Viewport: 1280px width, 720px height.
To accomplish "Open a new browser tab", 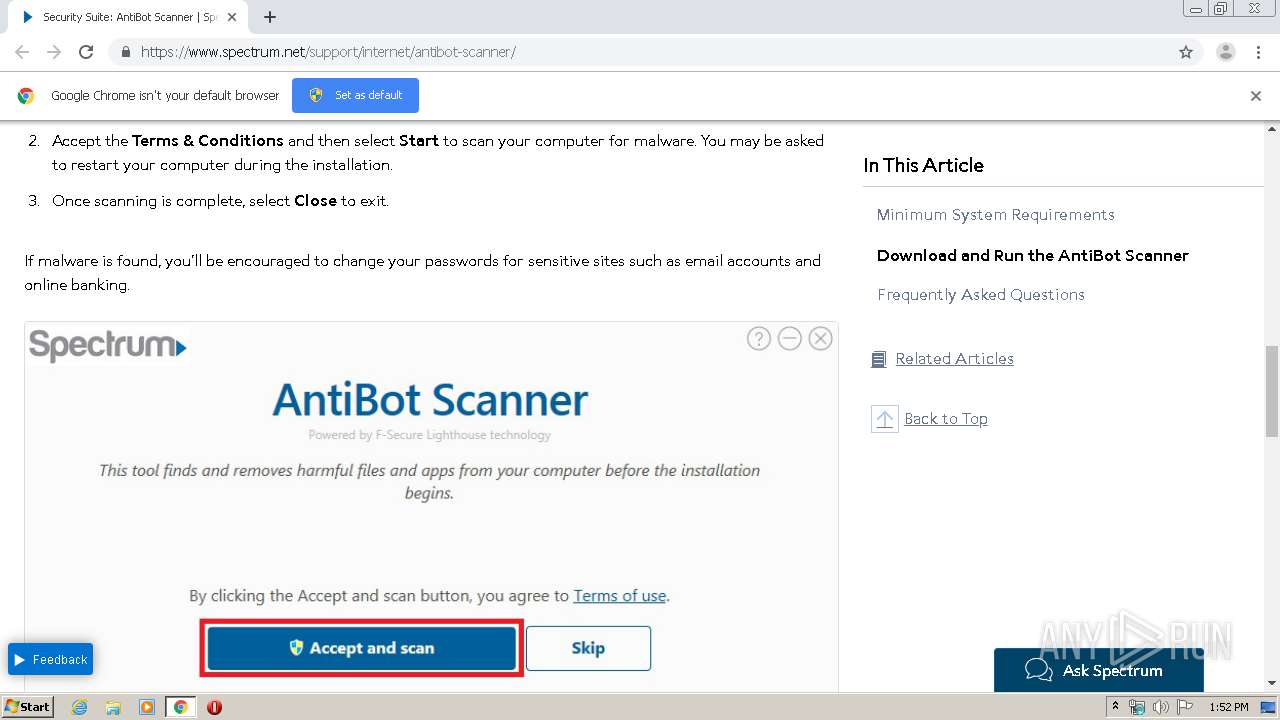I will point(269,17).
